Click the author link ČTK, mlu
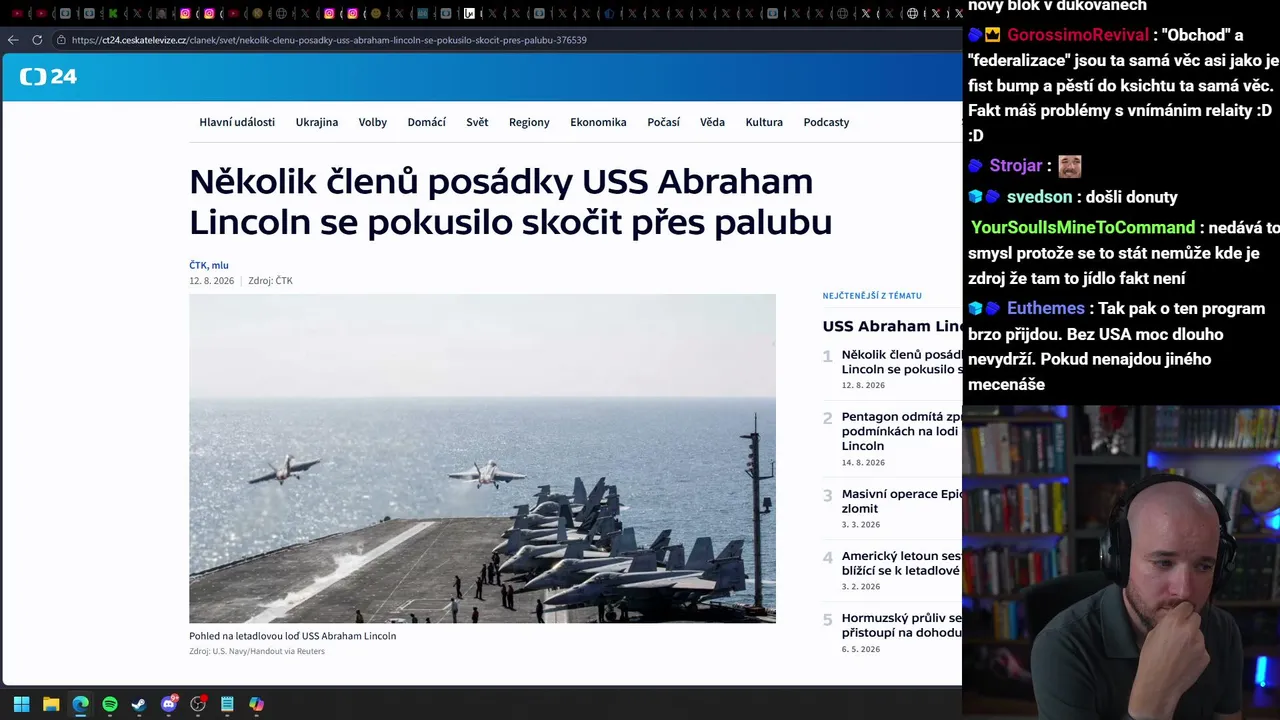The height and width of the screenshot is (720, 1280). coord(209,265)
